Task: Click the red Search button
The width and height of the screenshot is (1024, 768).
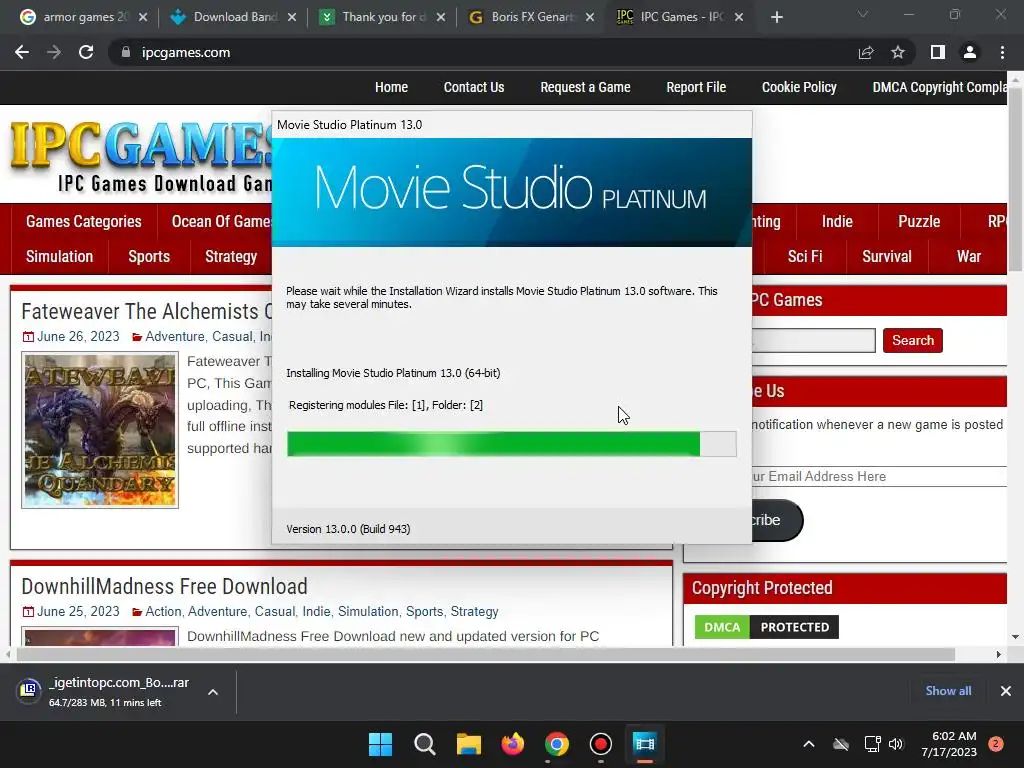Action: point(912,340)
